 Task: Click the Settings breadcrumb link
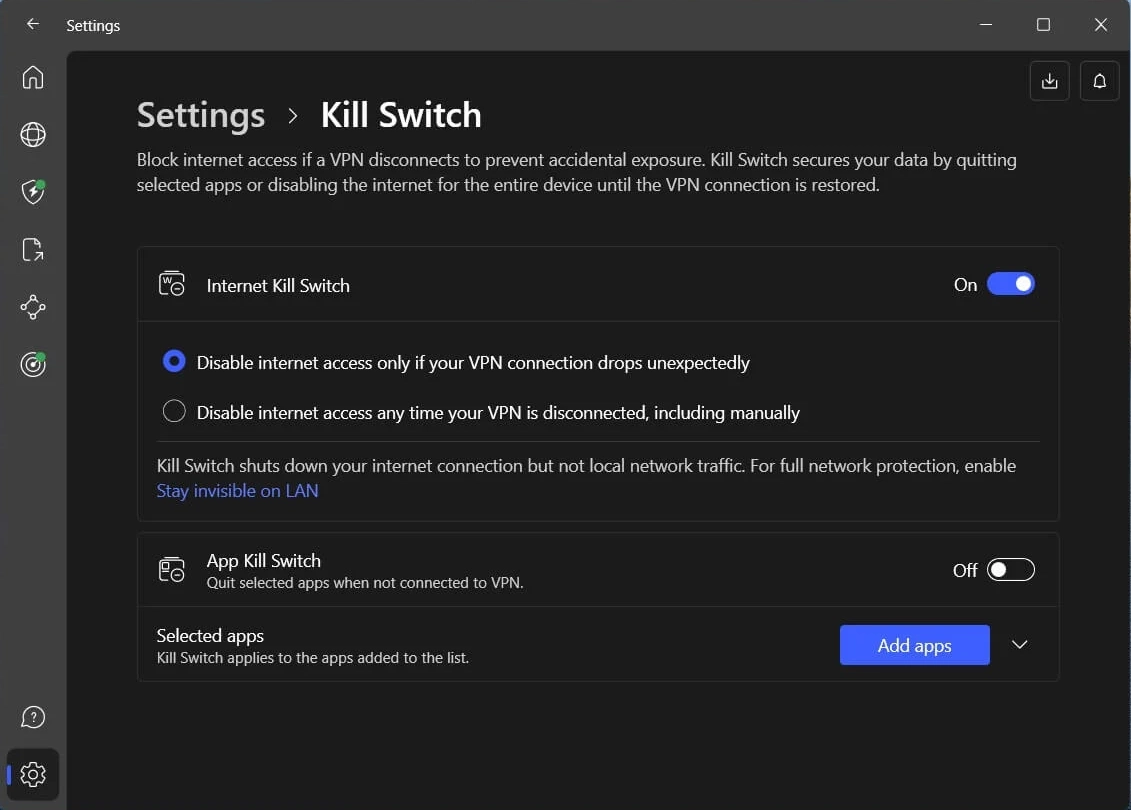click(201, 115)
